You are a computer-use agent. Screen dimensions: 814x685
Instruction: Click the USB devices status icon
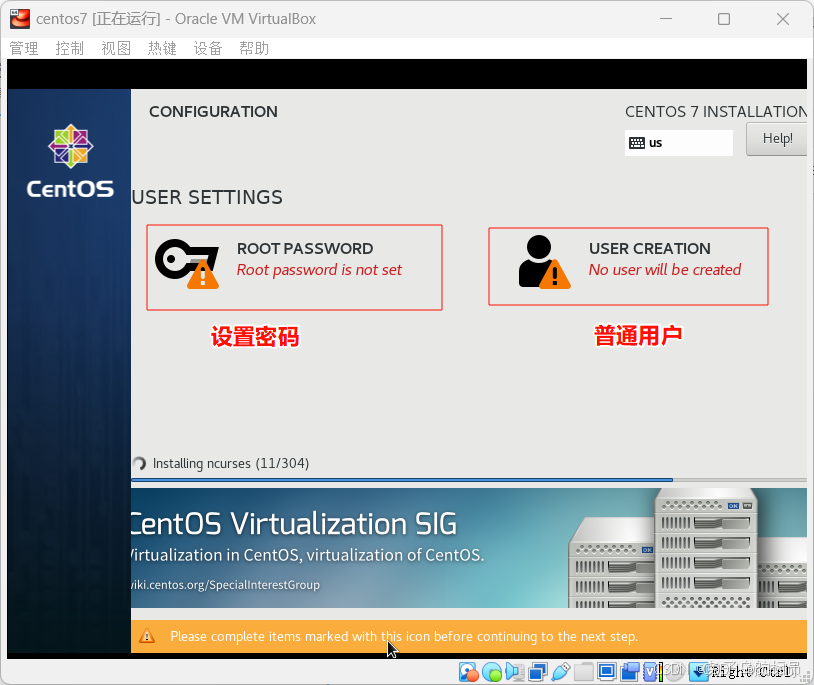pyautogui.click(x=561, y=672)
